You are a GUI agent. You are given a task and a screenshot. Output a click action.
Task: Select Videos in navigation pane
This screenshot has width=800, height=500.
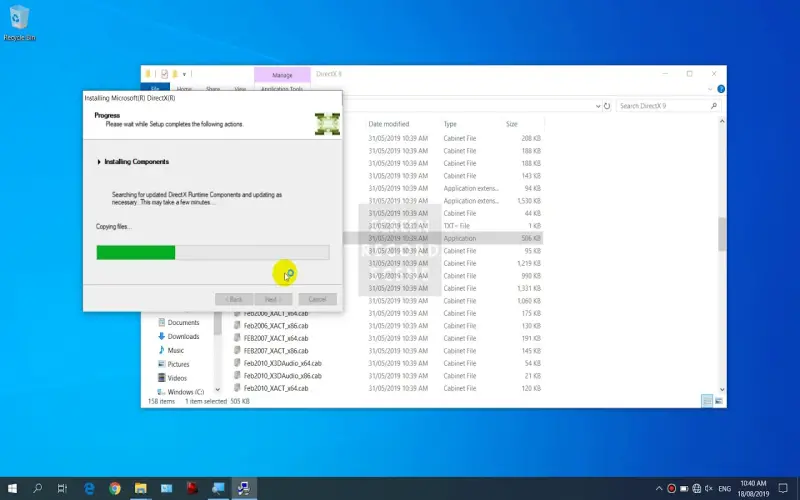coord(172,378)
